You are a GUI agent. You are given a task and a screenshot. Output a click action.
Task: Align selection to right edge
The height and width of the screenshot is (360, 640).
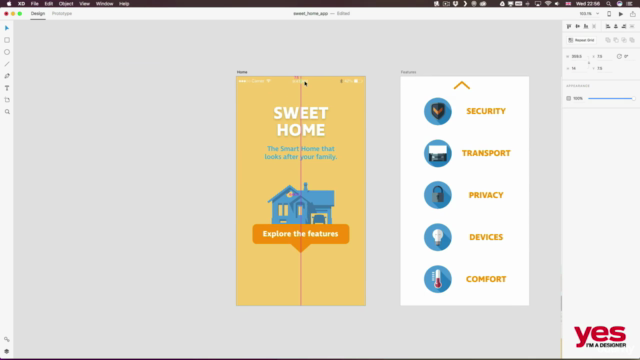624,27
